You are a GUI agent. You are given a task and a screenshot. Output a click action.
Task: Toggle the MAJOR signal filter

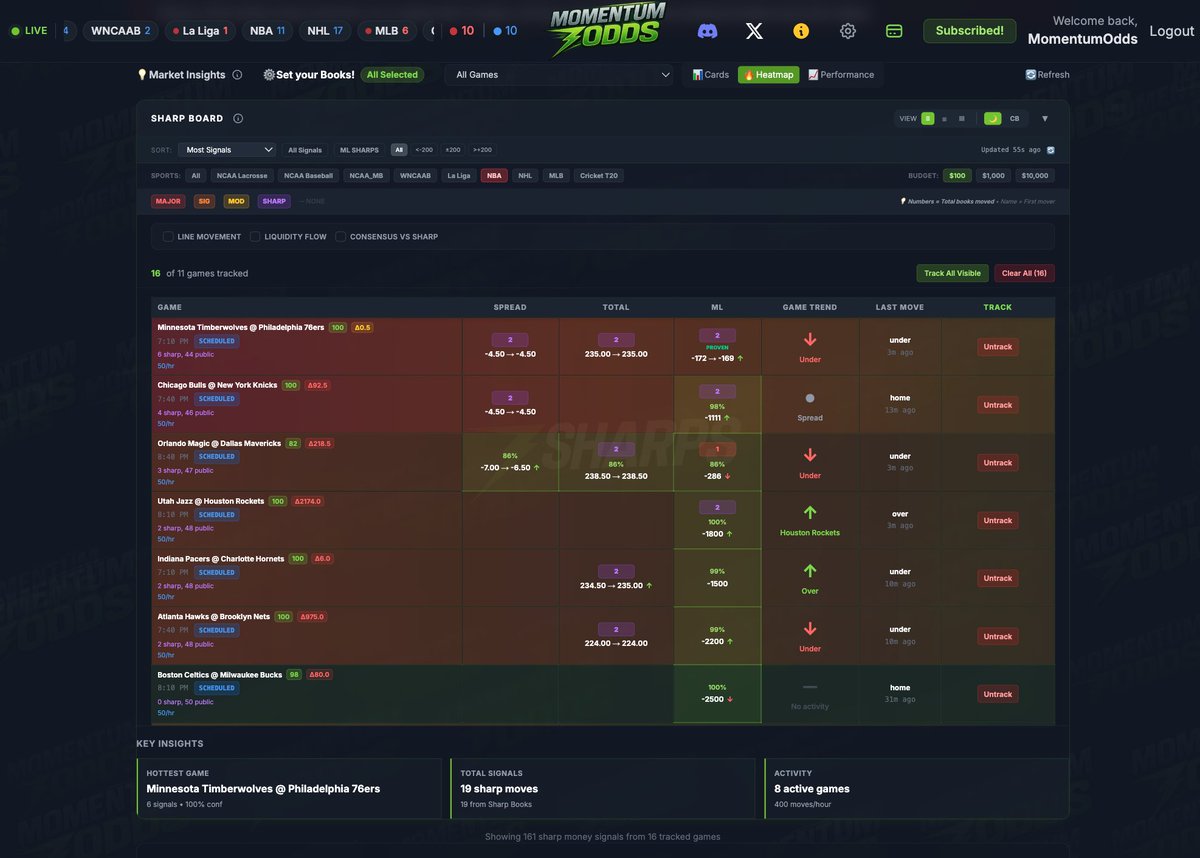(168, 201)
